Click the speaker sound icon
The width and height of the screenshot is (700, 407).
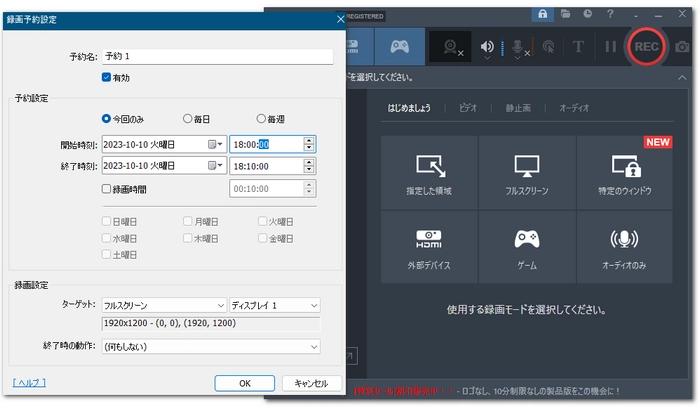pos(487,46)
